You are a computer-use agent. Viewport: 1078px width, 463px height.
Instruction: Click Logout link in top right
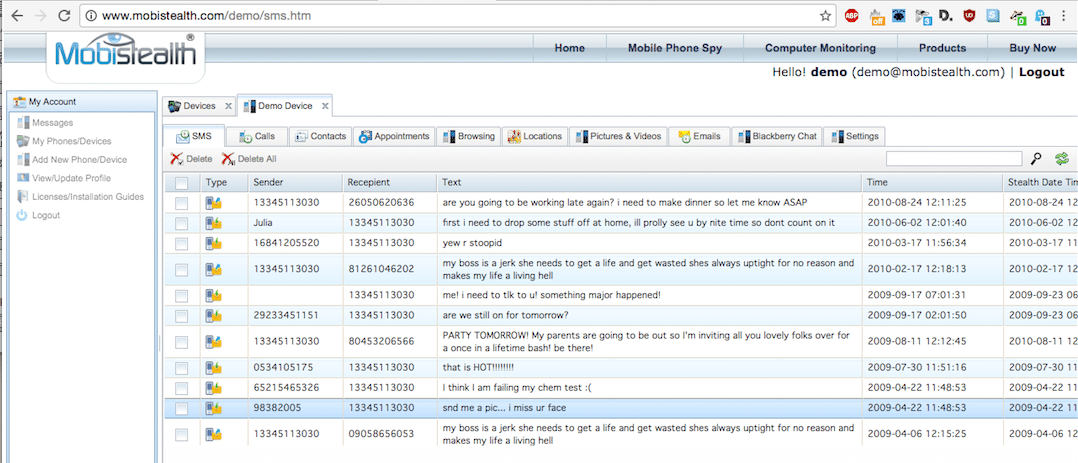(x=1042, y=72)
